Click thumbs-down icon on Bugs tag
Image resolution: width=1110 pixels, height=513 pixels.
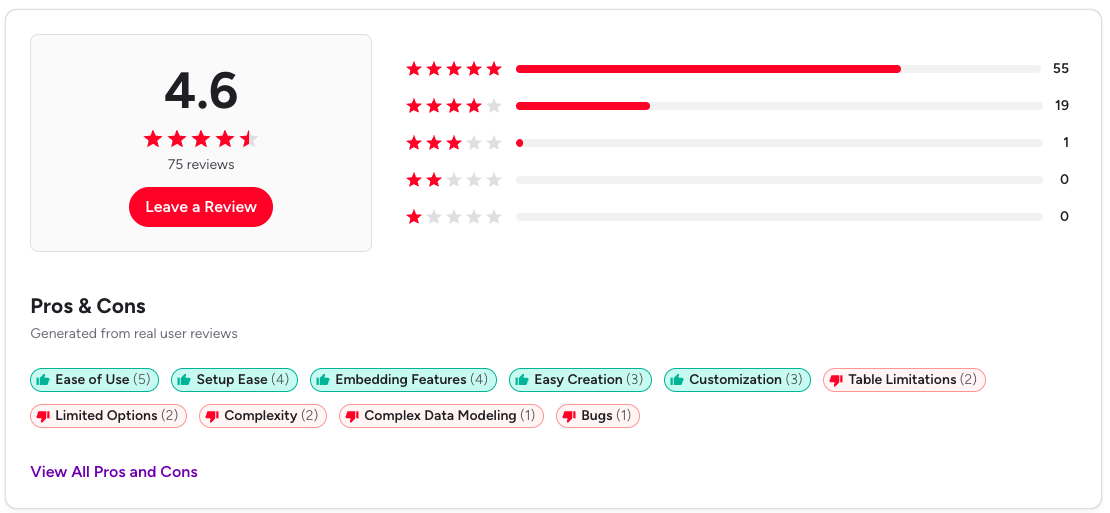point(569,416)
